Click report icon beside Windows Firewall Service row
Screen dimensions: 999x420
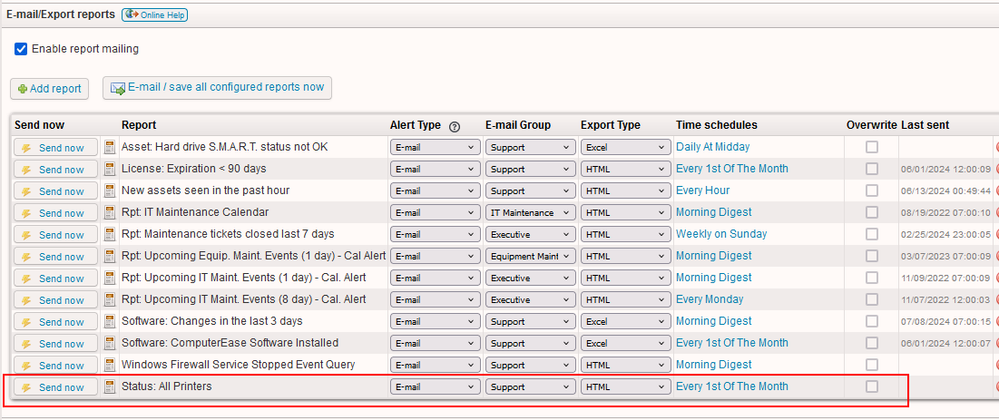[111, 365]
